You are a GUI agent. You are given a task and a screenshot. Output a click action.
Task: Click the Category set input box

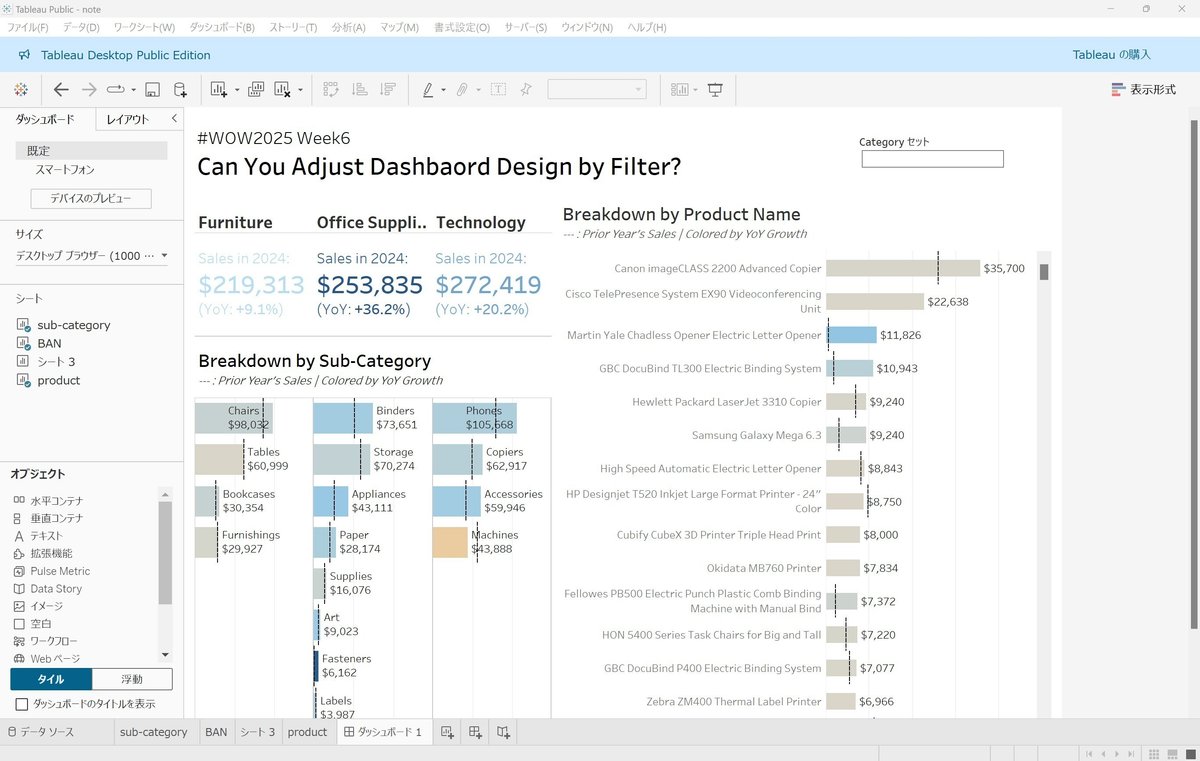(932, 159)
